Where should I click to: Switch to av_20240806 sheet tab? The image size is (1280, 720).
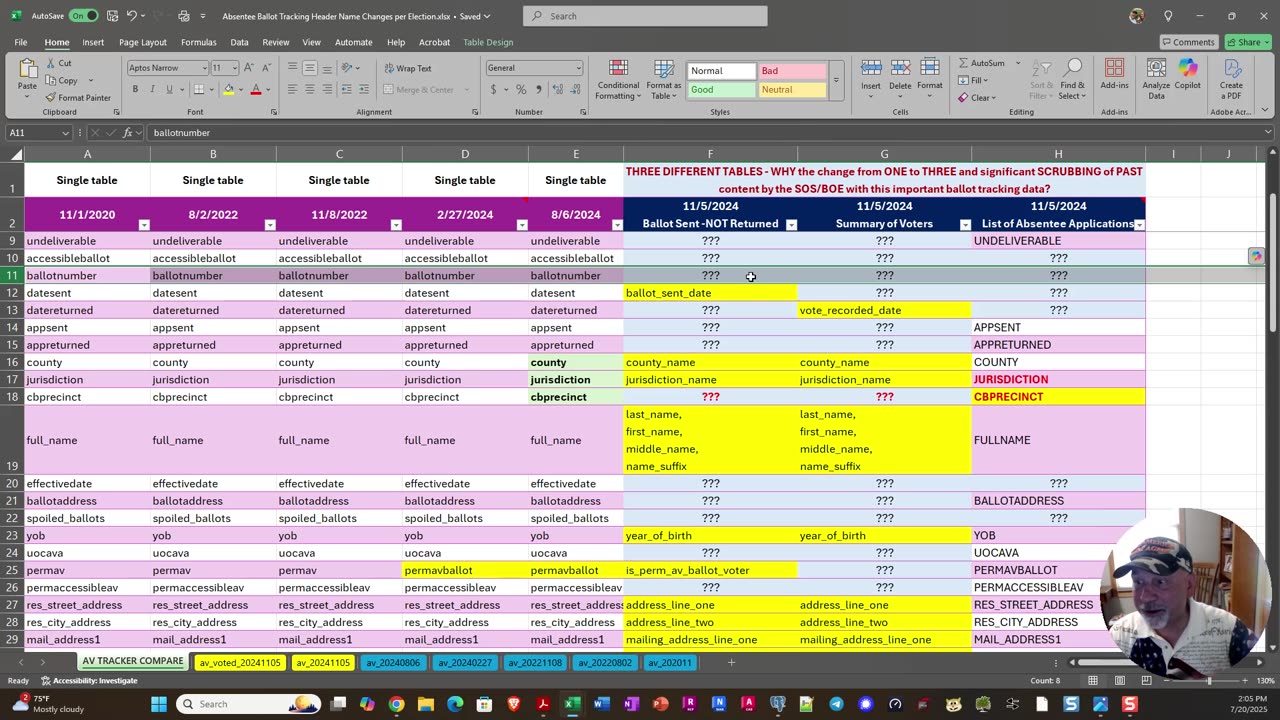click(x=393, y=662)
